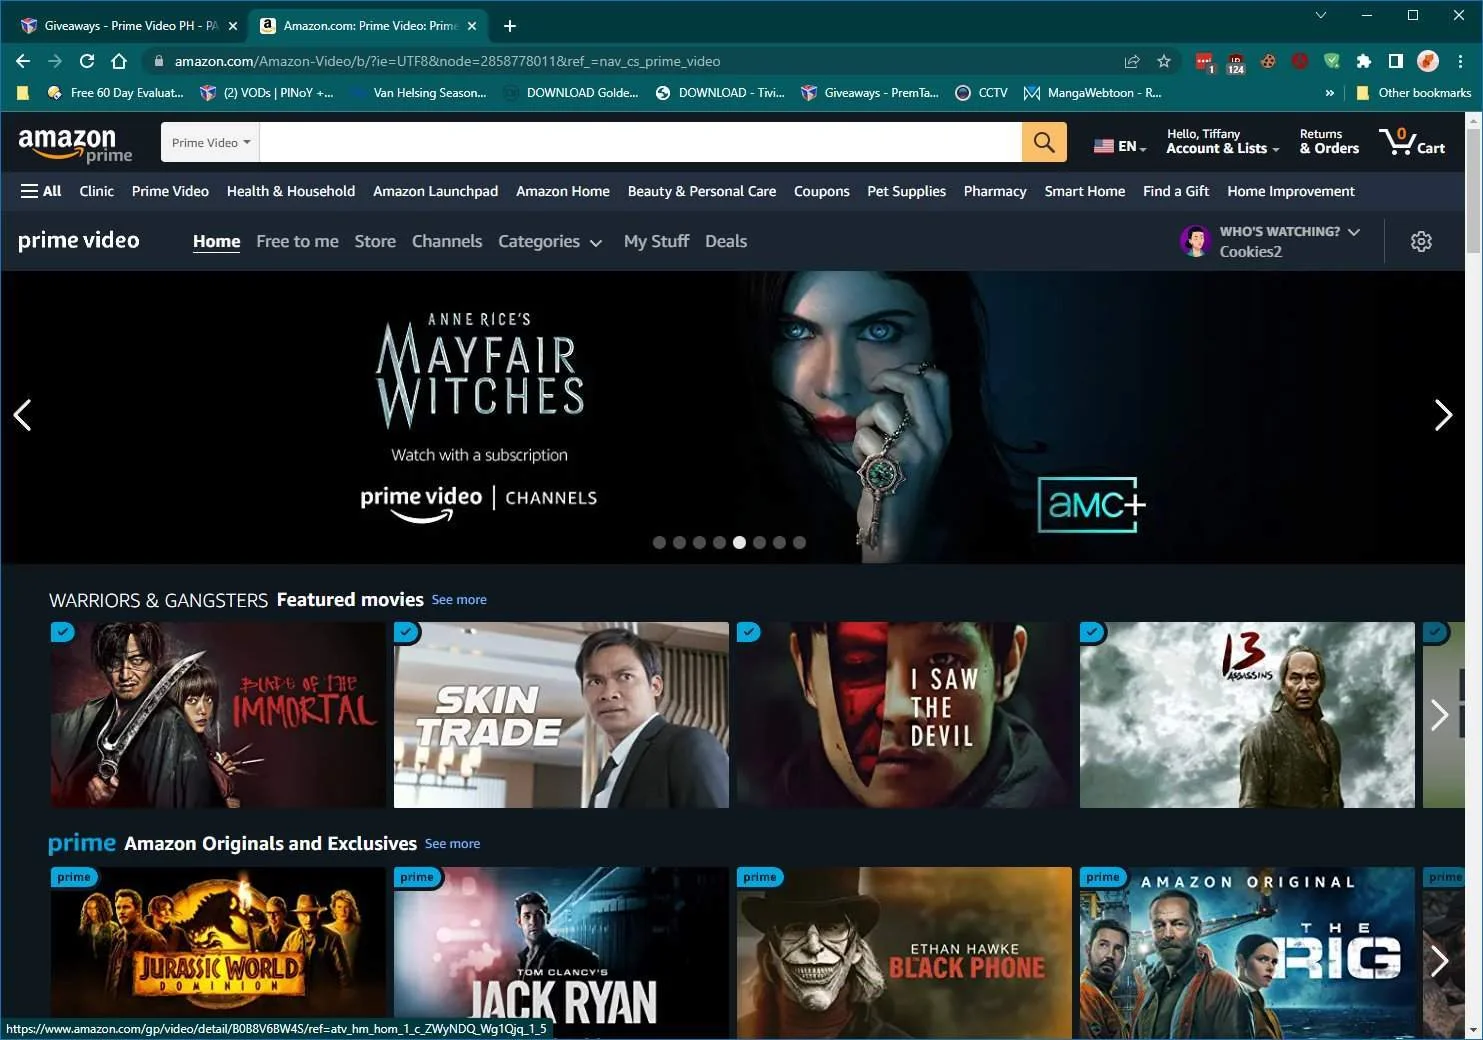
Task: Bookmark this page with star icon
Action: pos(1164,61)
